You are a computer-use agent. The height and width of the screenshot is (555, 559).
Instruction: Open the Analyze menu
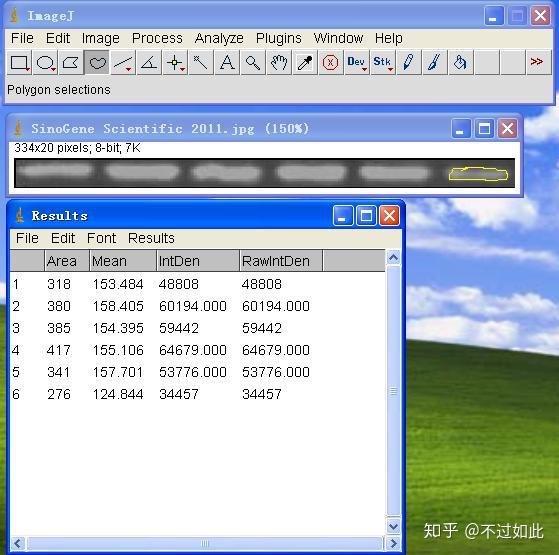(x=219, y=38)
